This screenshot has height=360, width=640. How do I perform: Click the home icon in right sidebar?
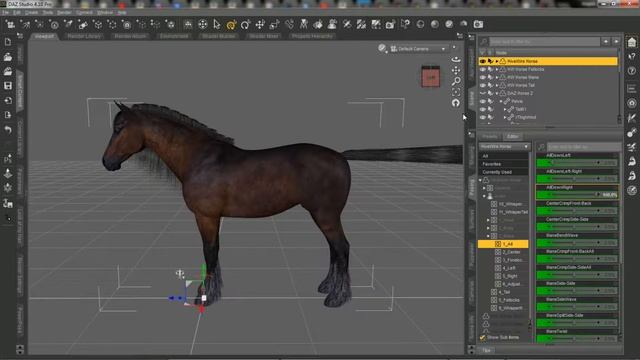click(x=632, y=42)
